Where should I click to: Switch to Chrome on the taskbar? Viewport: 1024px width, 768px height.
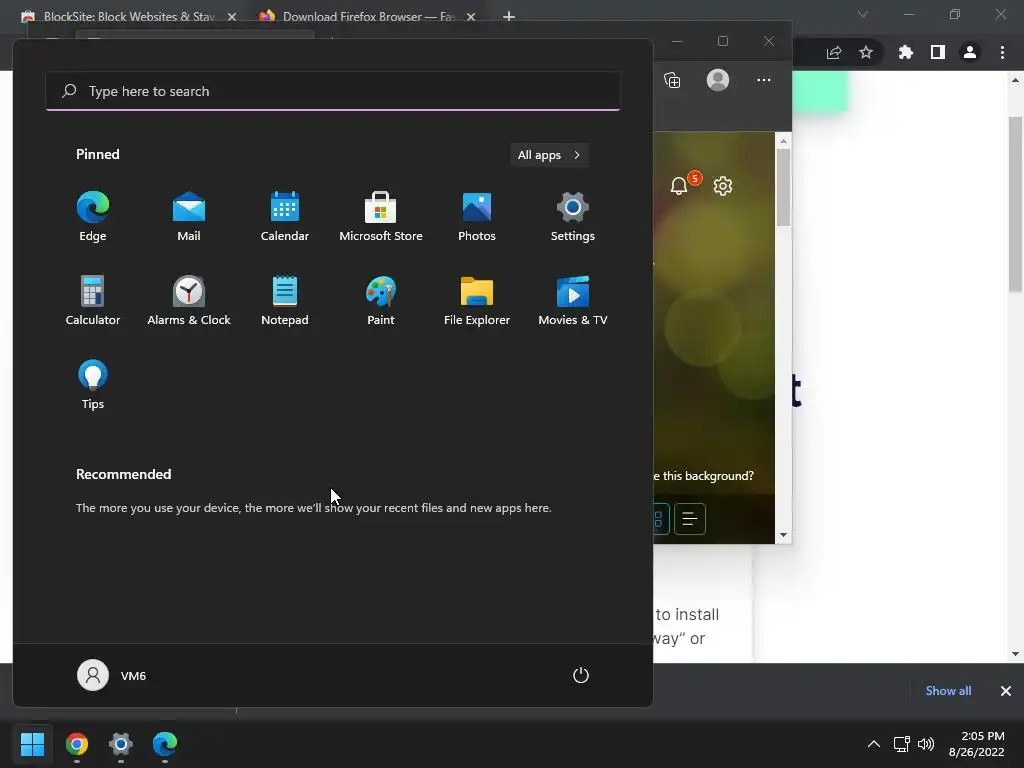pos(77,744)
